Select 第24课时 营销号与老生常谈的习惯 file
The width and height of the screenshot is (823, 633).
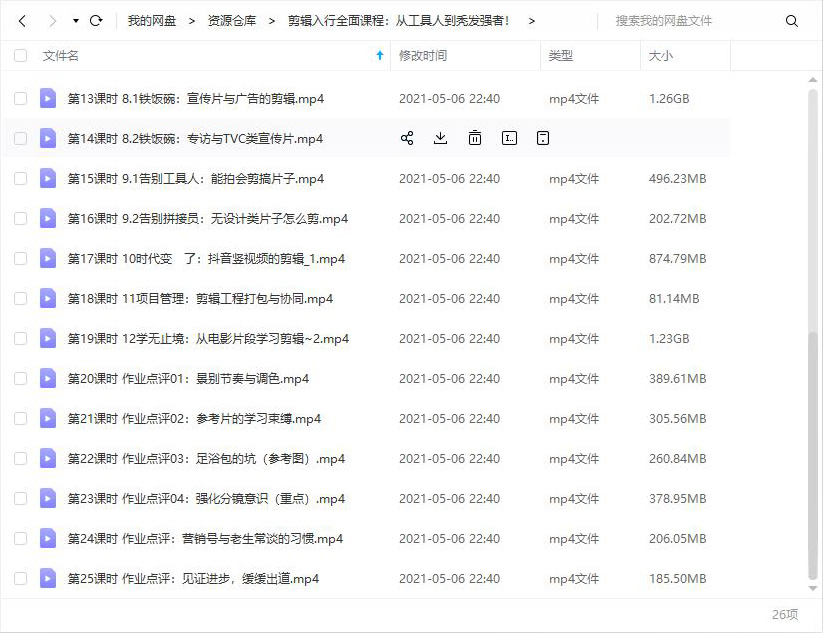205,538
